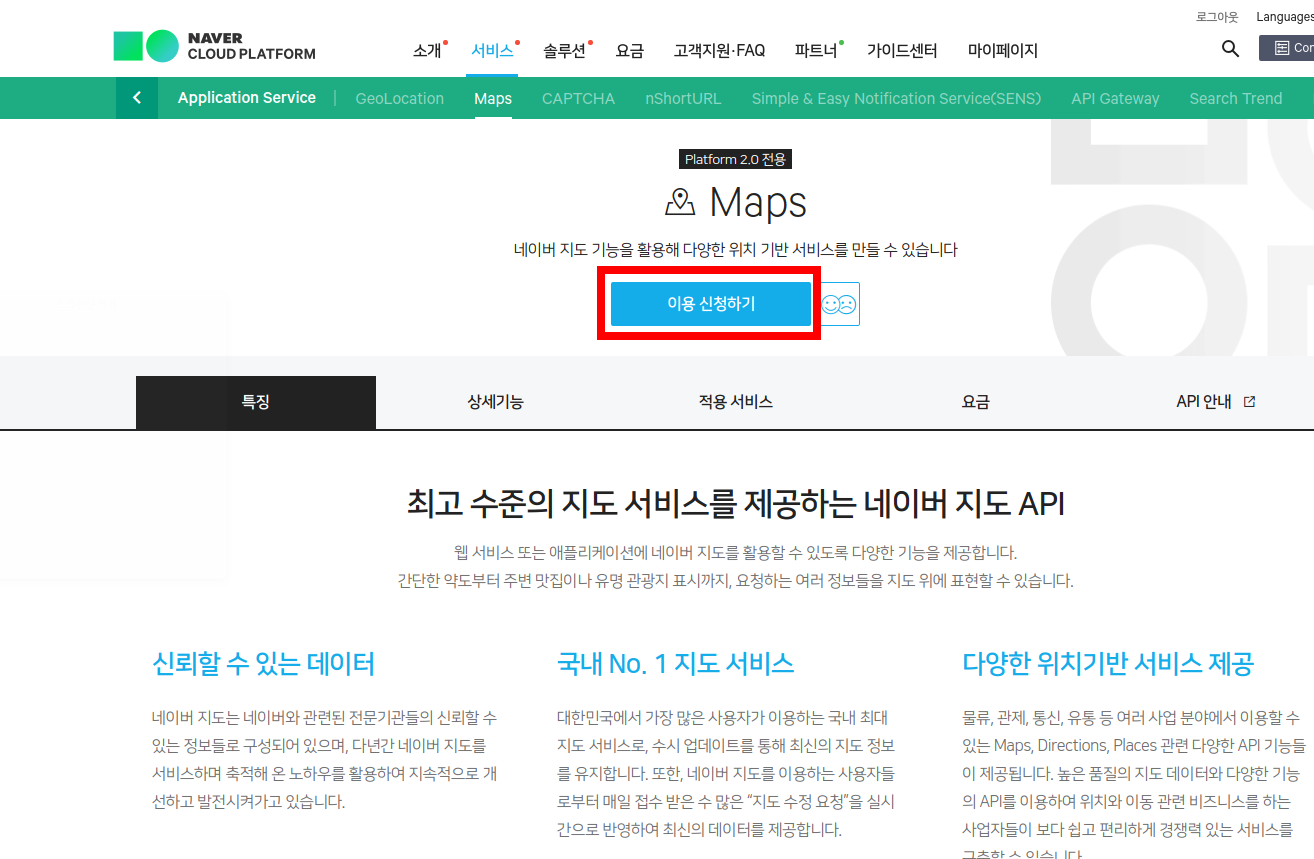Screen dimensions: 1314x859
Task: Open the 소개 menu
Action: point(427,50)
